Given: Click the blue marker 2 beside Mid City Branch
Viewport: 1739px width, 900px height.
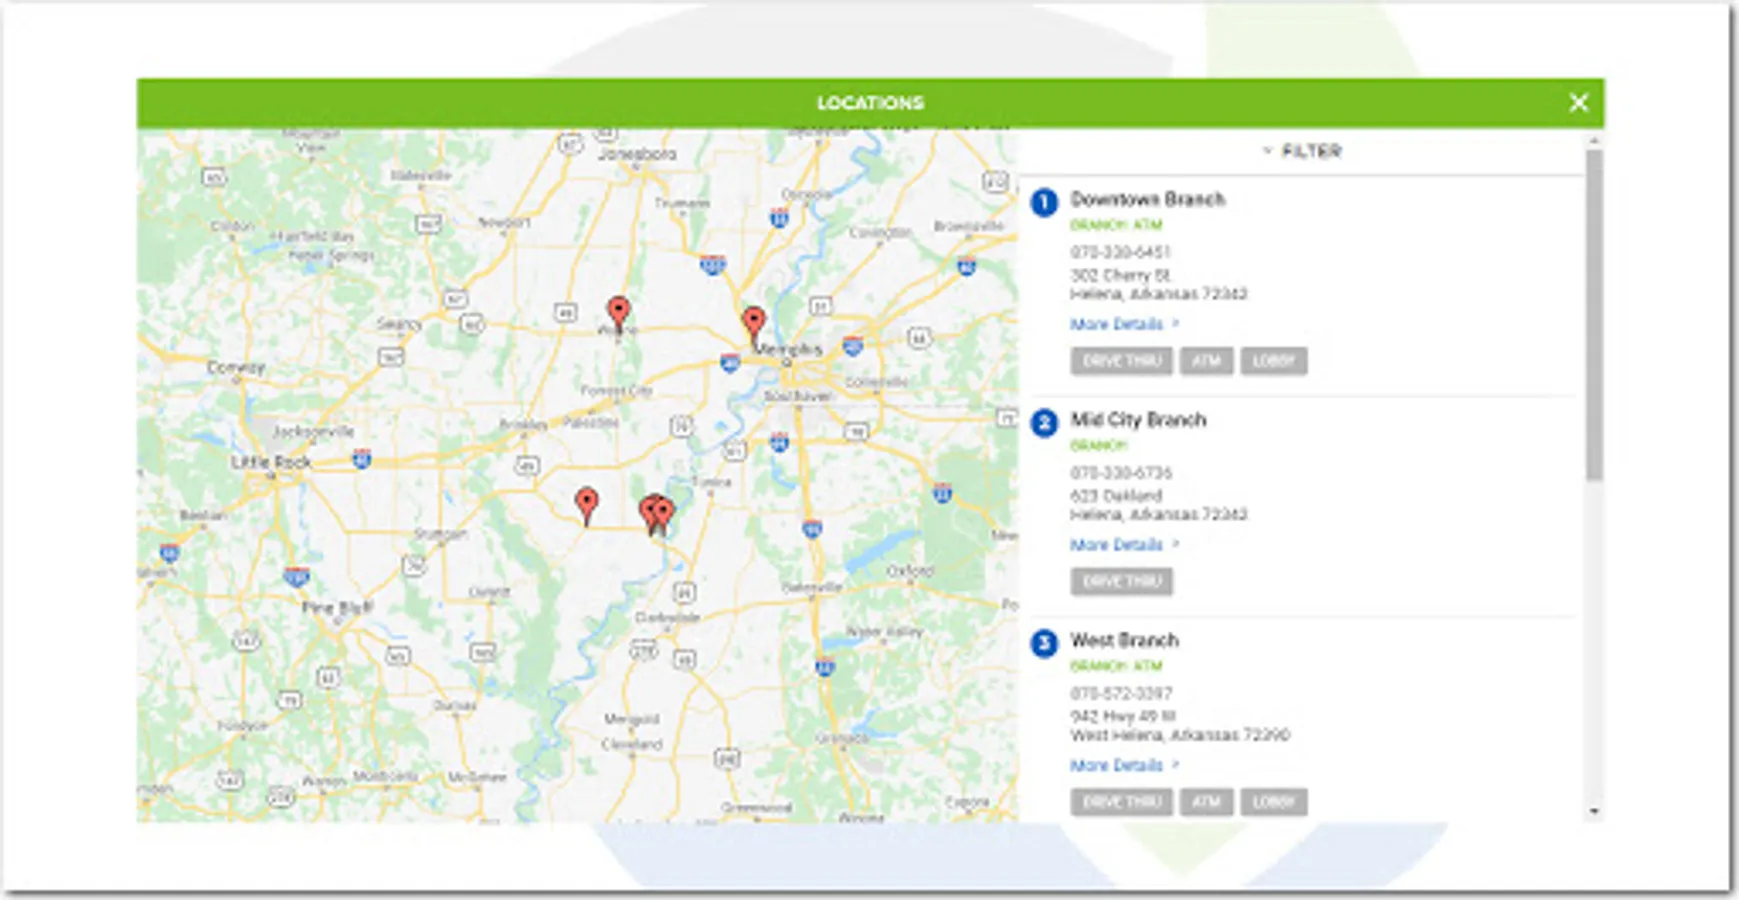Looking at the screenshot, I should click(x=1044, y=422).
